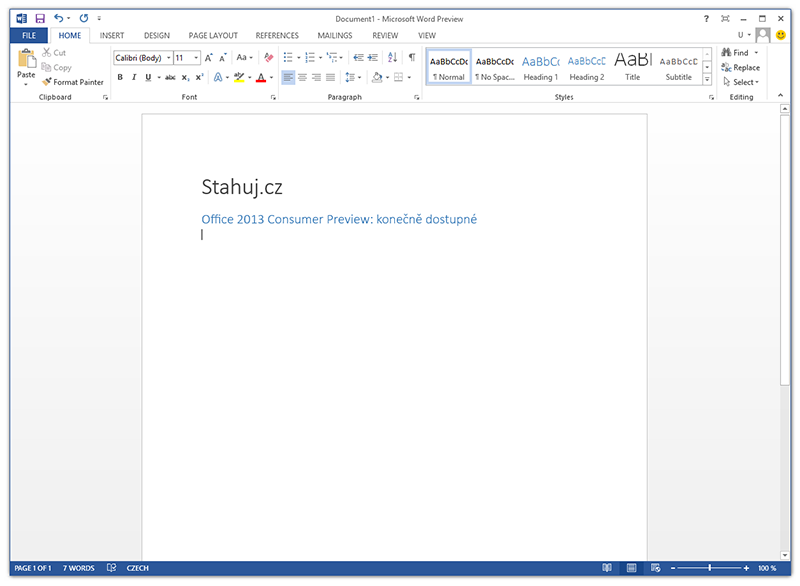Send feedback with the smiley icon

[781, 35]
